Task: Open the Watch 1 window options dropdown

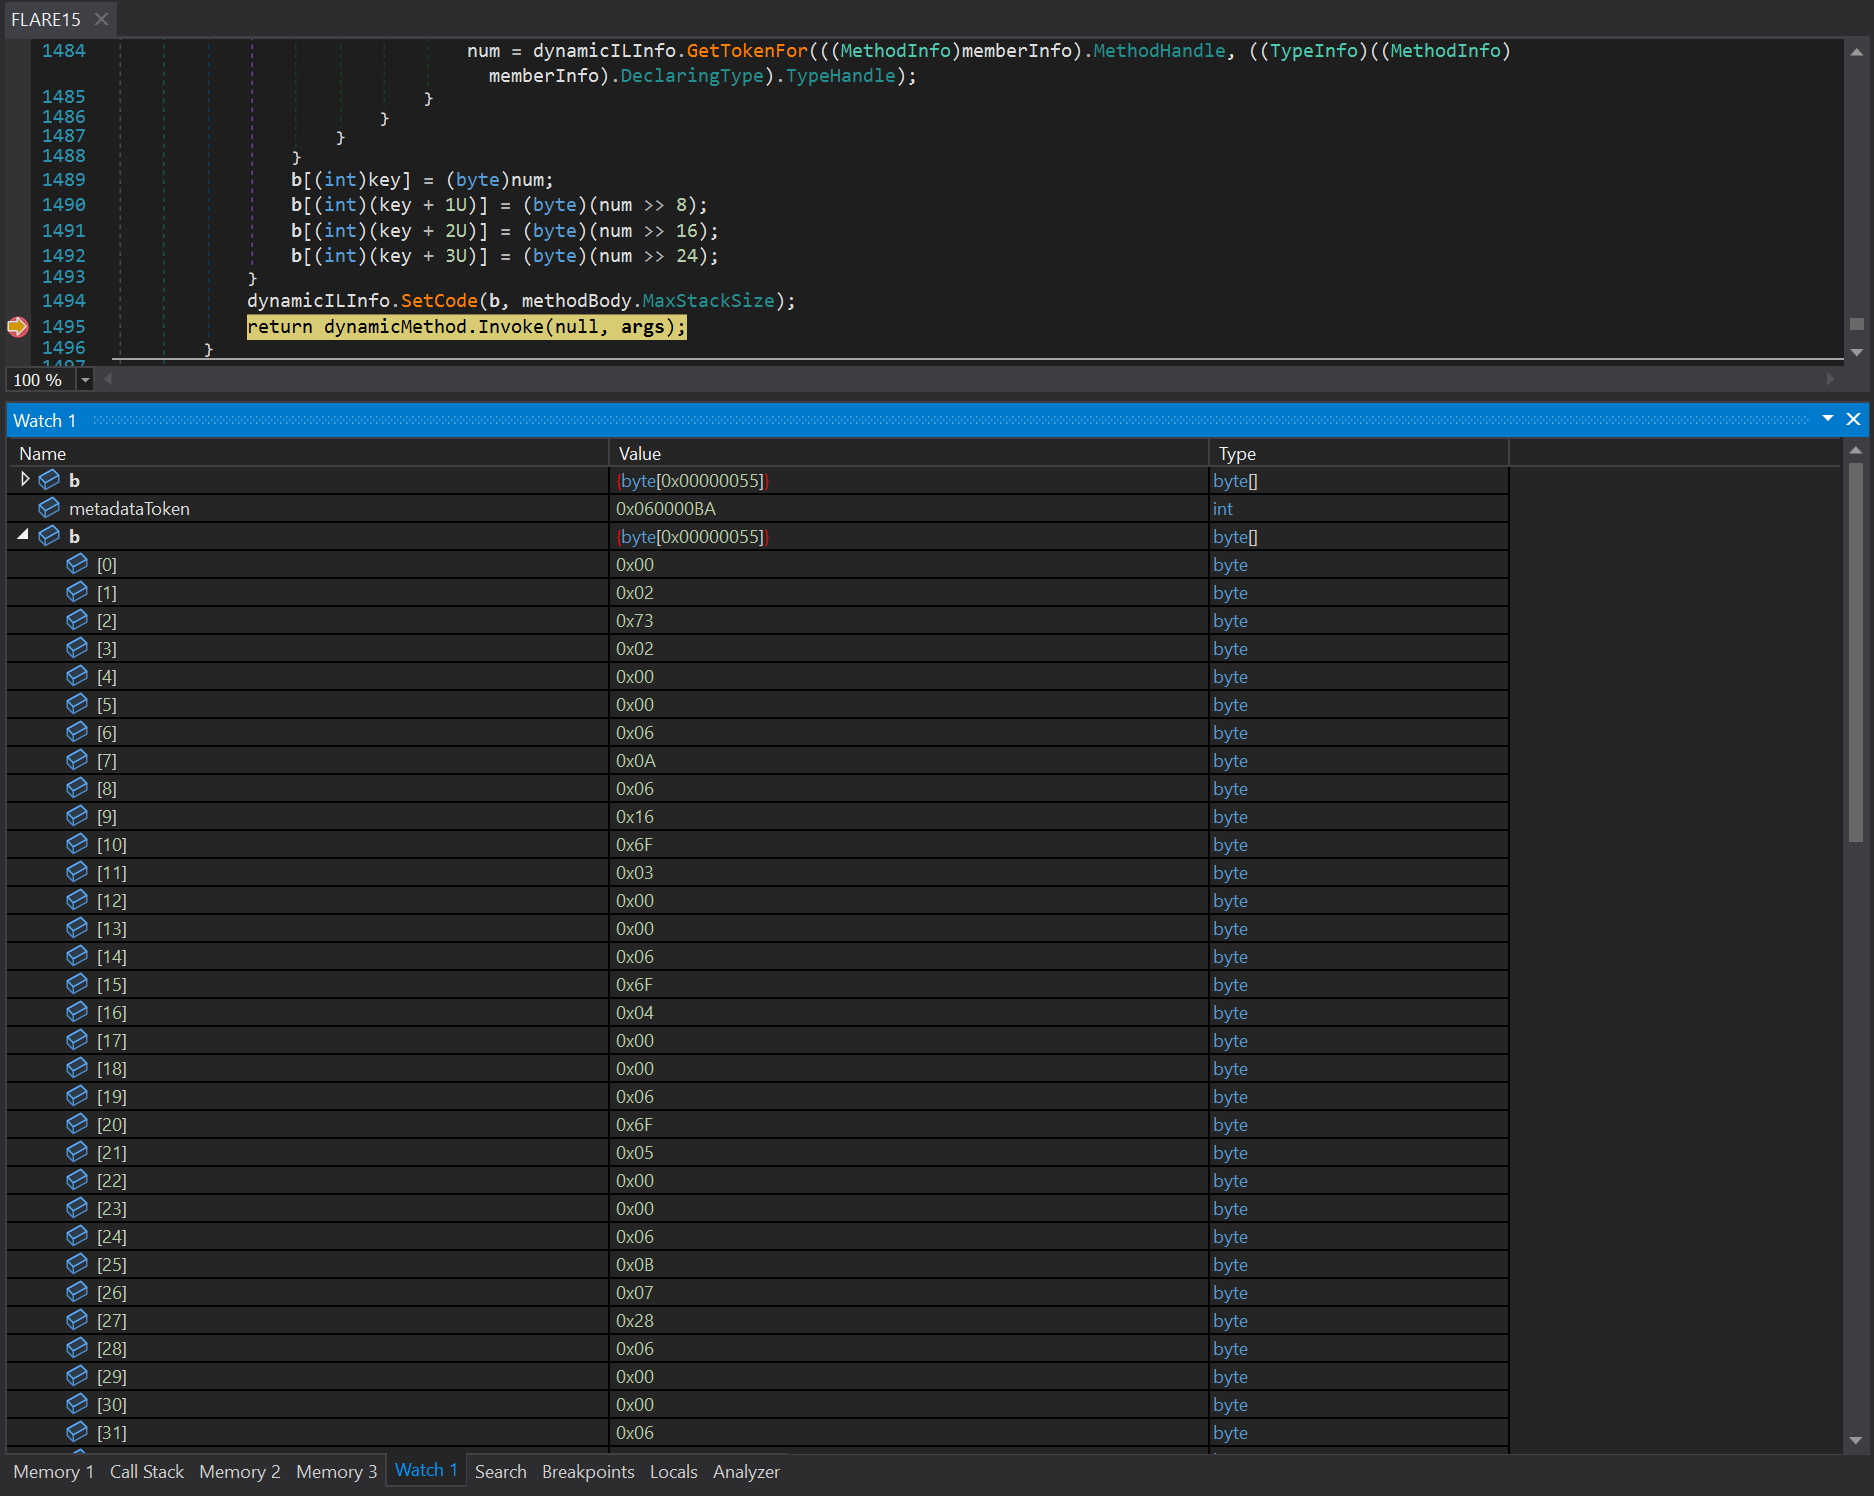Action: coord(1828,419)
